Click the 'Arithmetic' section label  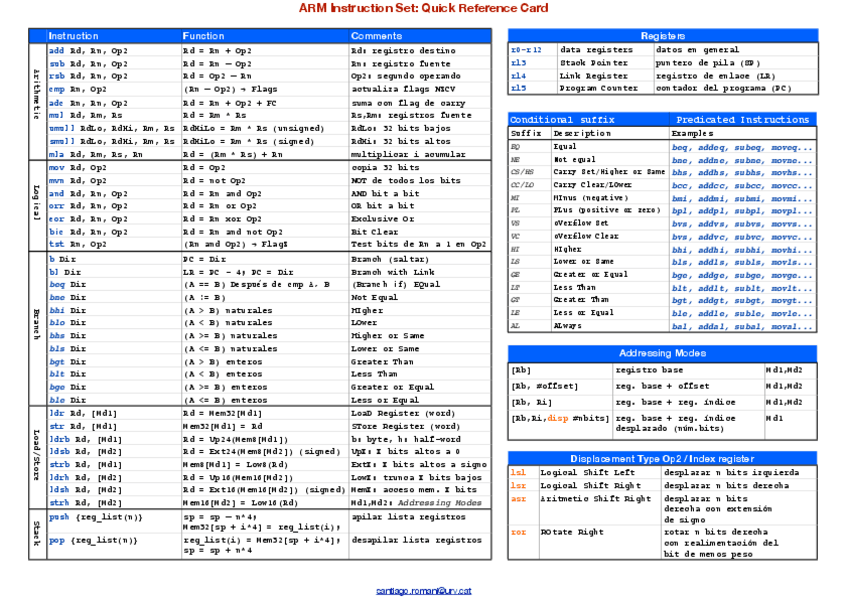(x=37, y=94)
